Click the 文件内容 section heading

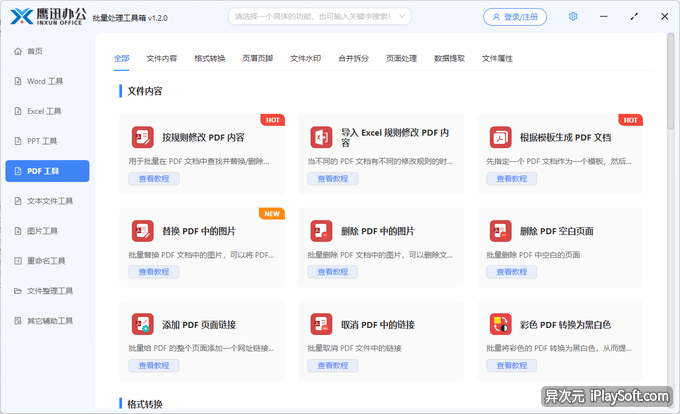point(145,91)
